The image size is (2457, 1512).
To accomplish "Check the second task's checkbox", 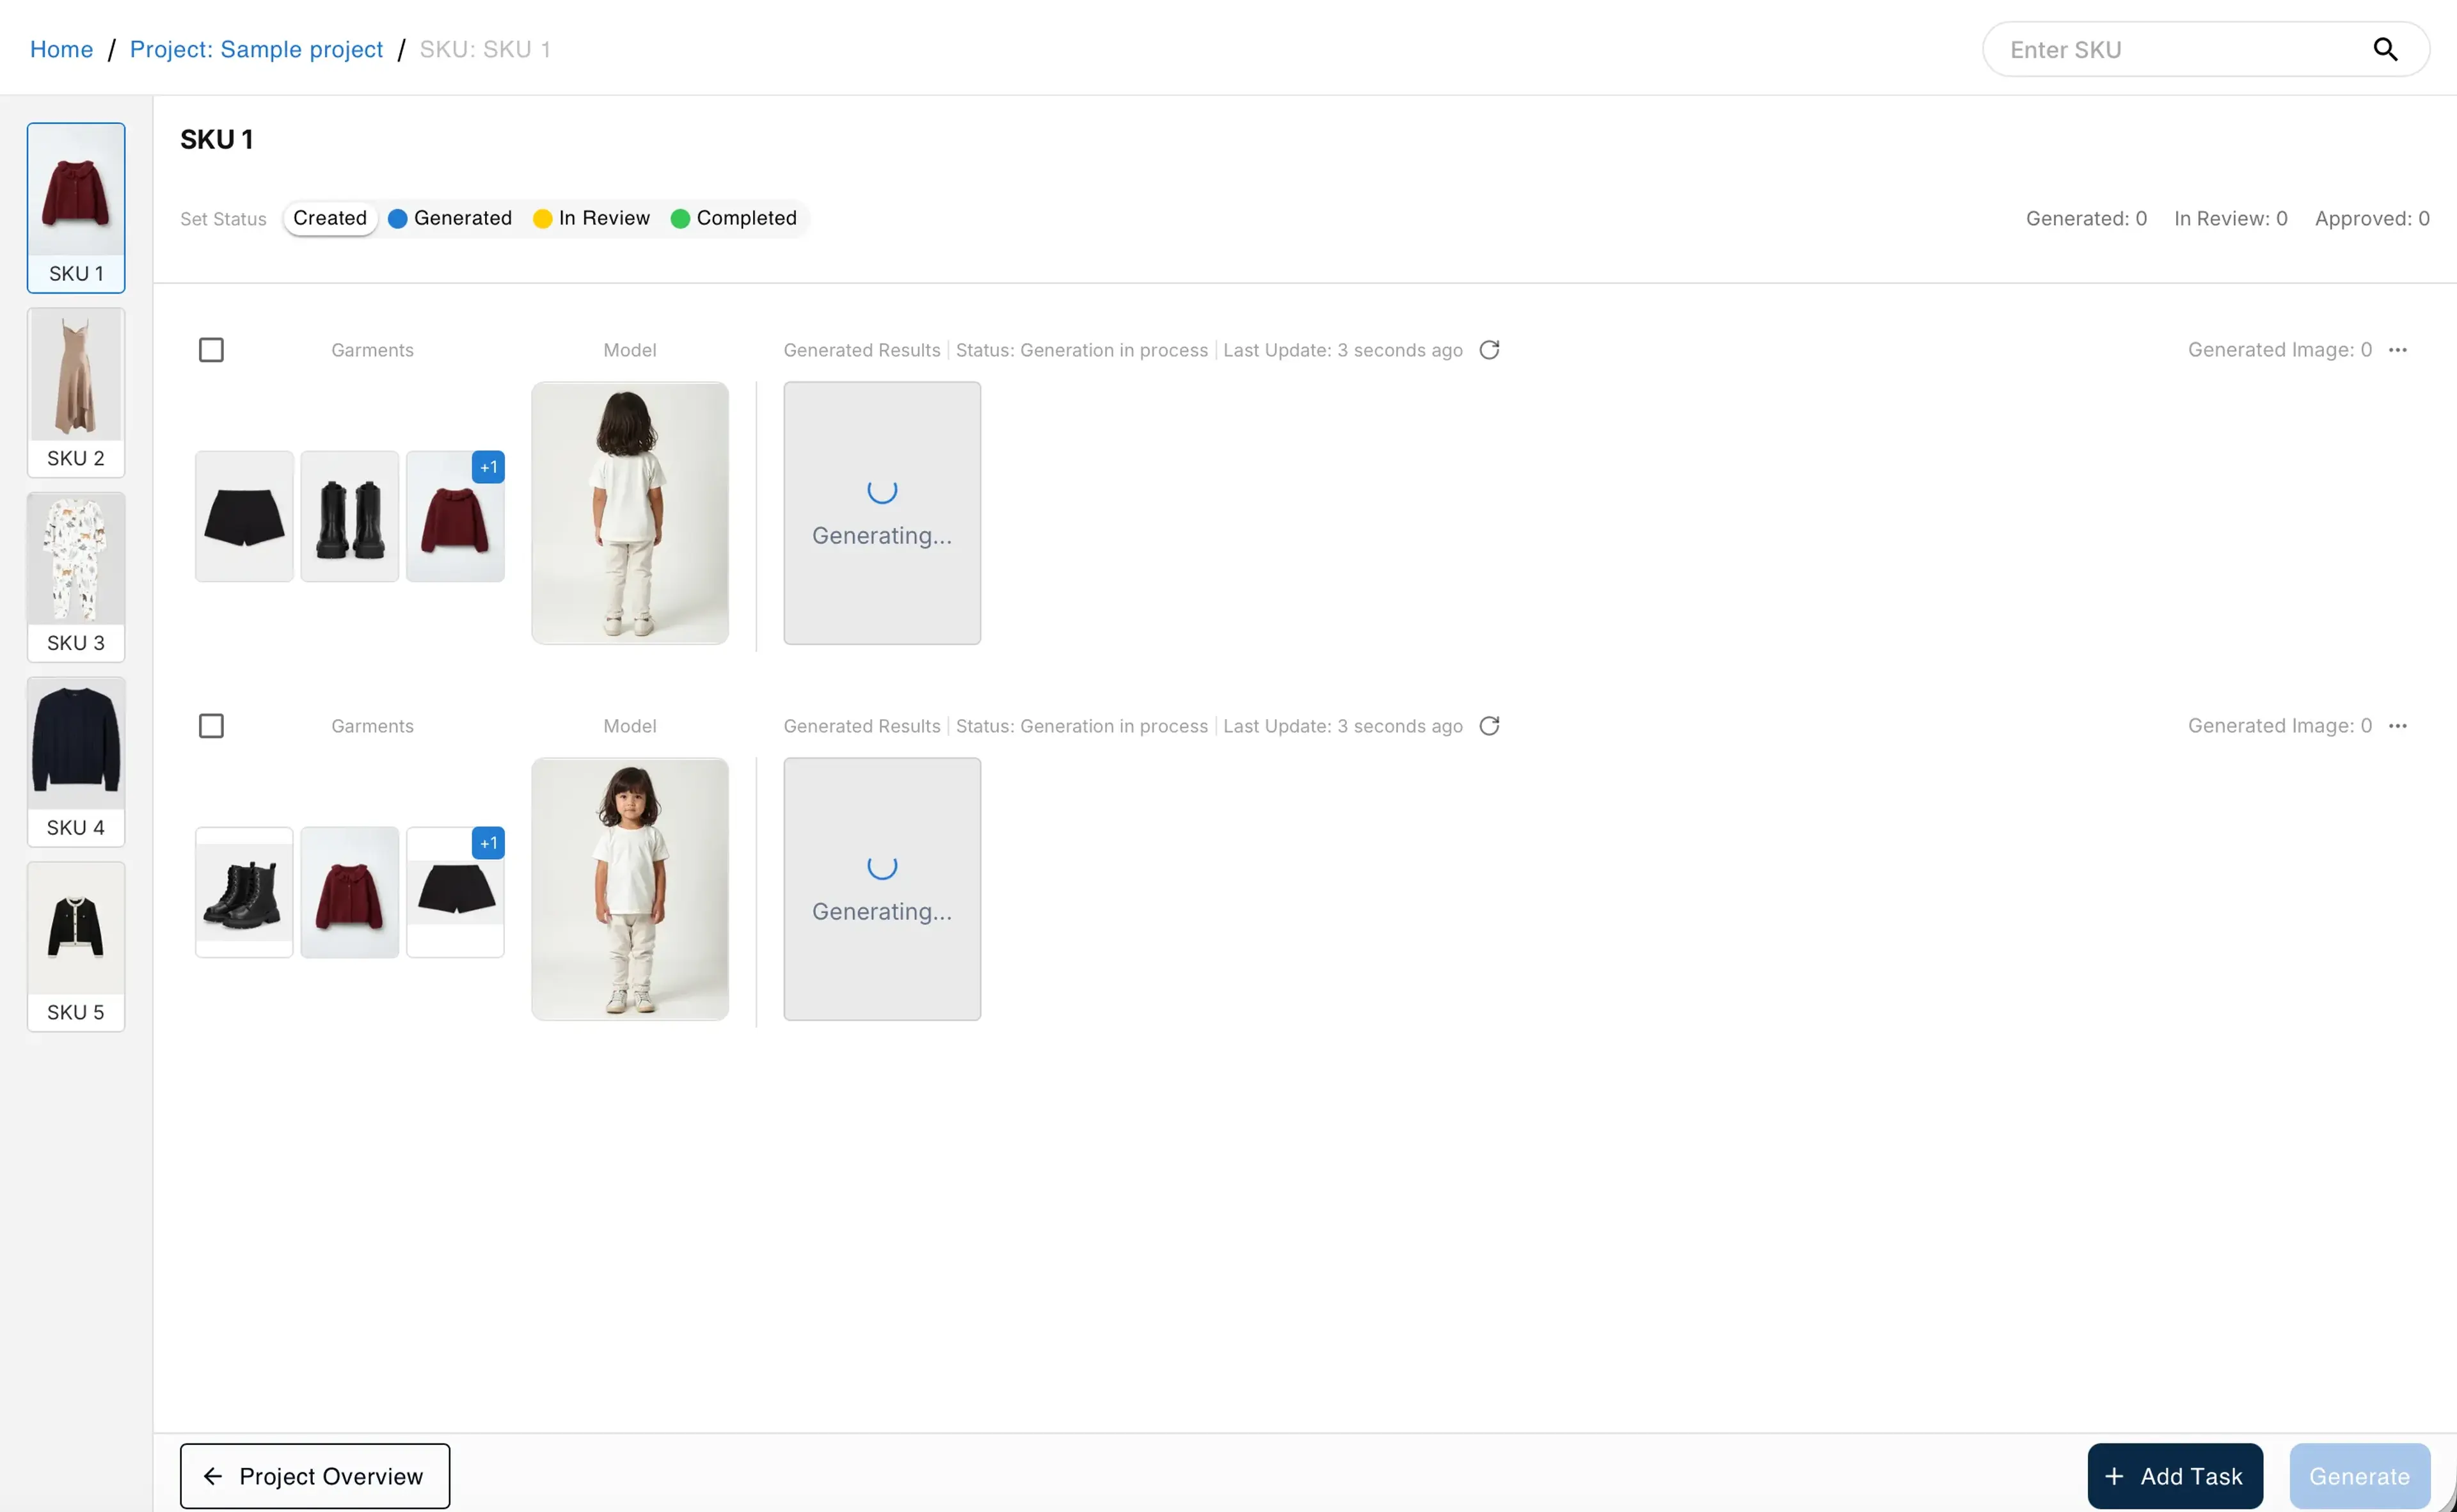I will click(211, 726).
